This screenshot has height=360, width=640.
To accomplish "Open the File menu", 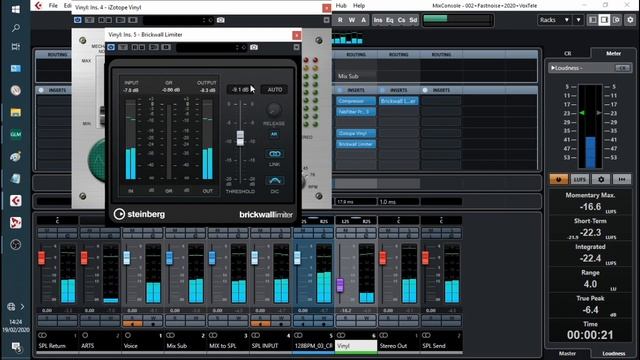I will [x=53, y=6].
